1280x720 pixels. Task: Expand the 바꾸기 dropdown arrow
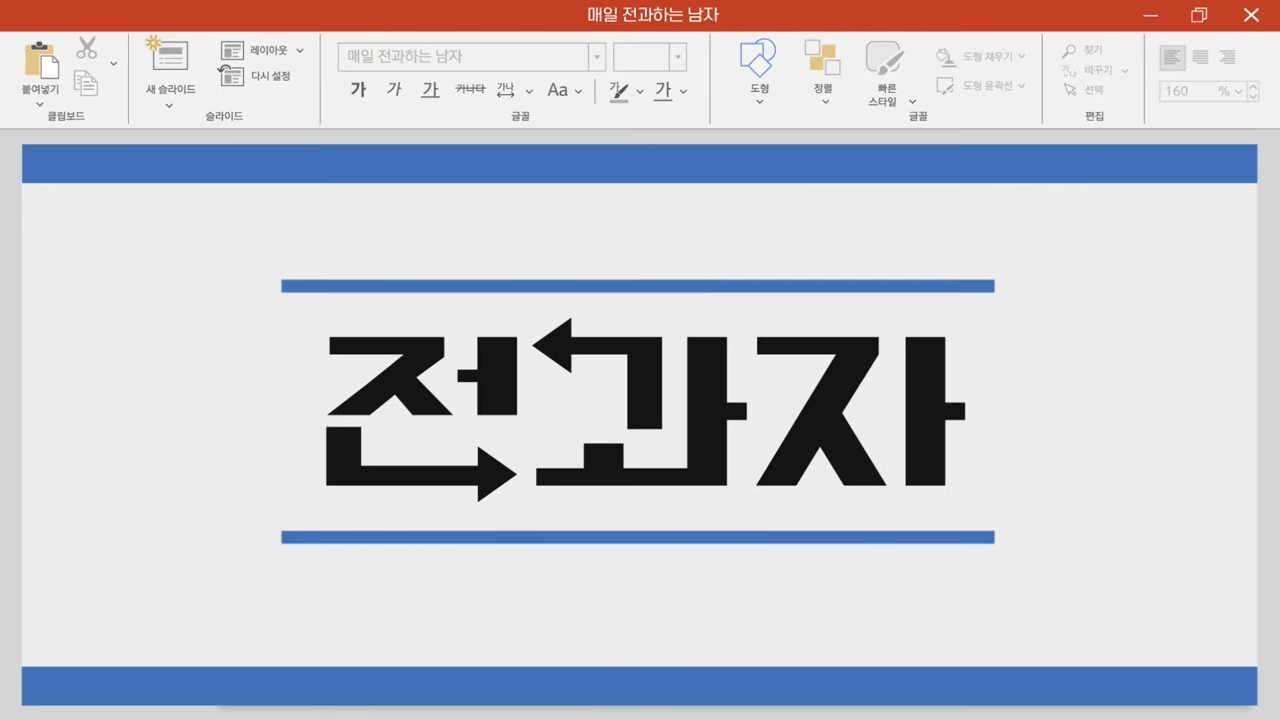tap(1124, 71)
